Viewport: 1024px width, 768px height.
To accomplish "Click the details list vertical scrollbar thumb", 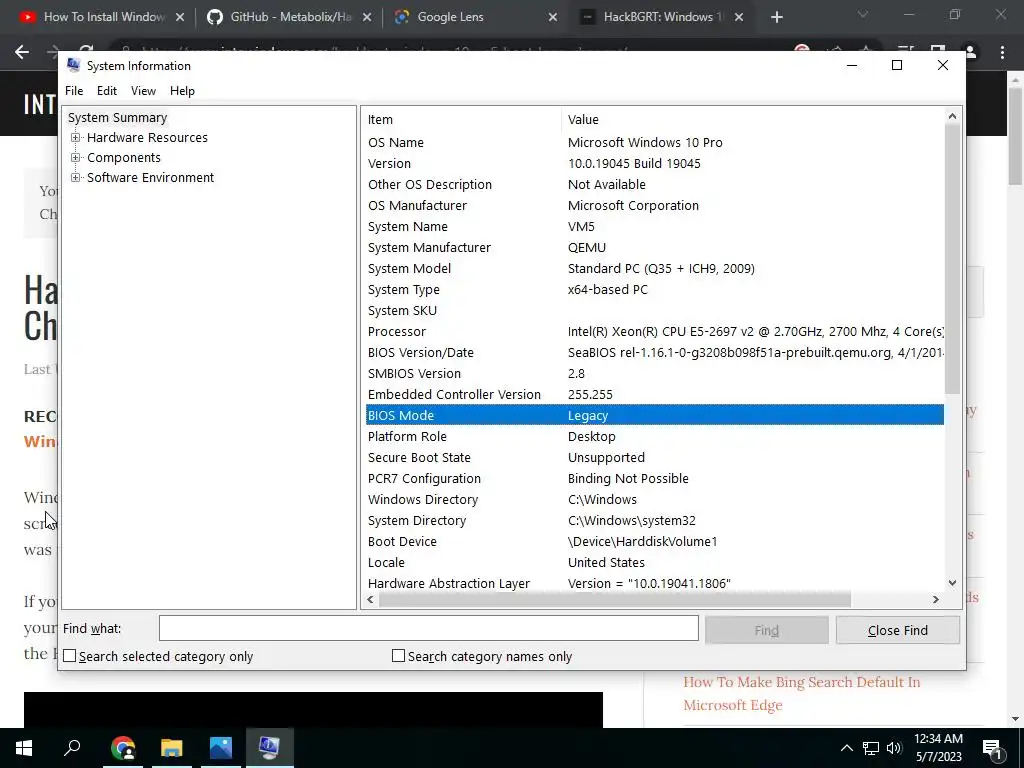I will point(952,259).
